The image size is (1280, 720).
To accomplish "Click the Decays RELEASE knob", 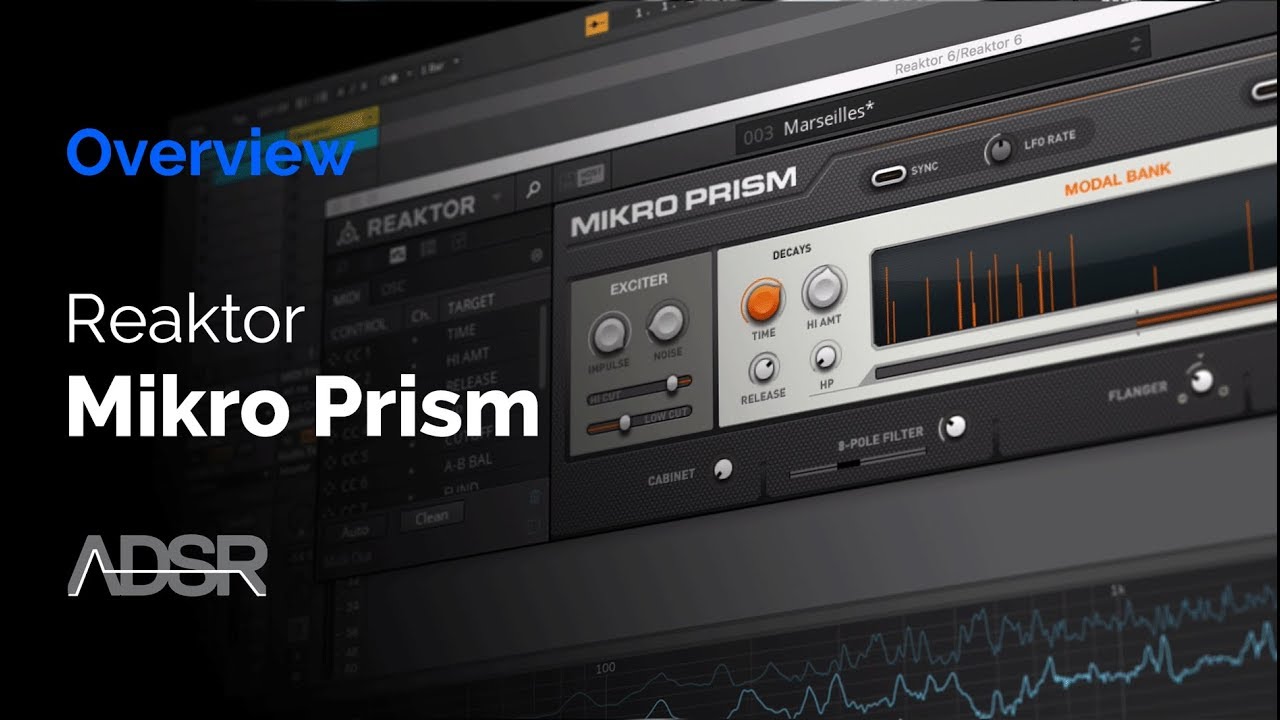I will click(x=762, y=369).
